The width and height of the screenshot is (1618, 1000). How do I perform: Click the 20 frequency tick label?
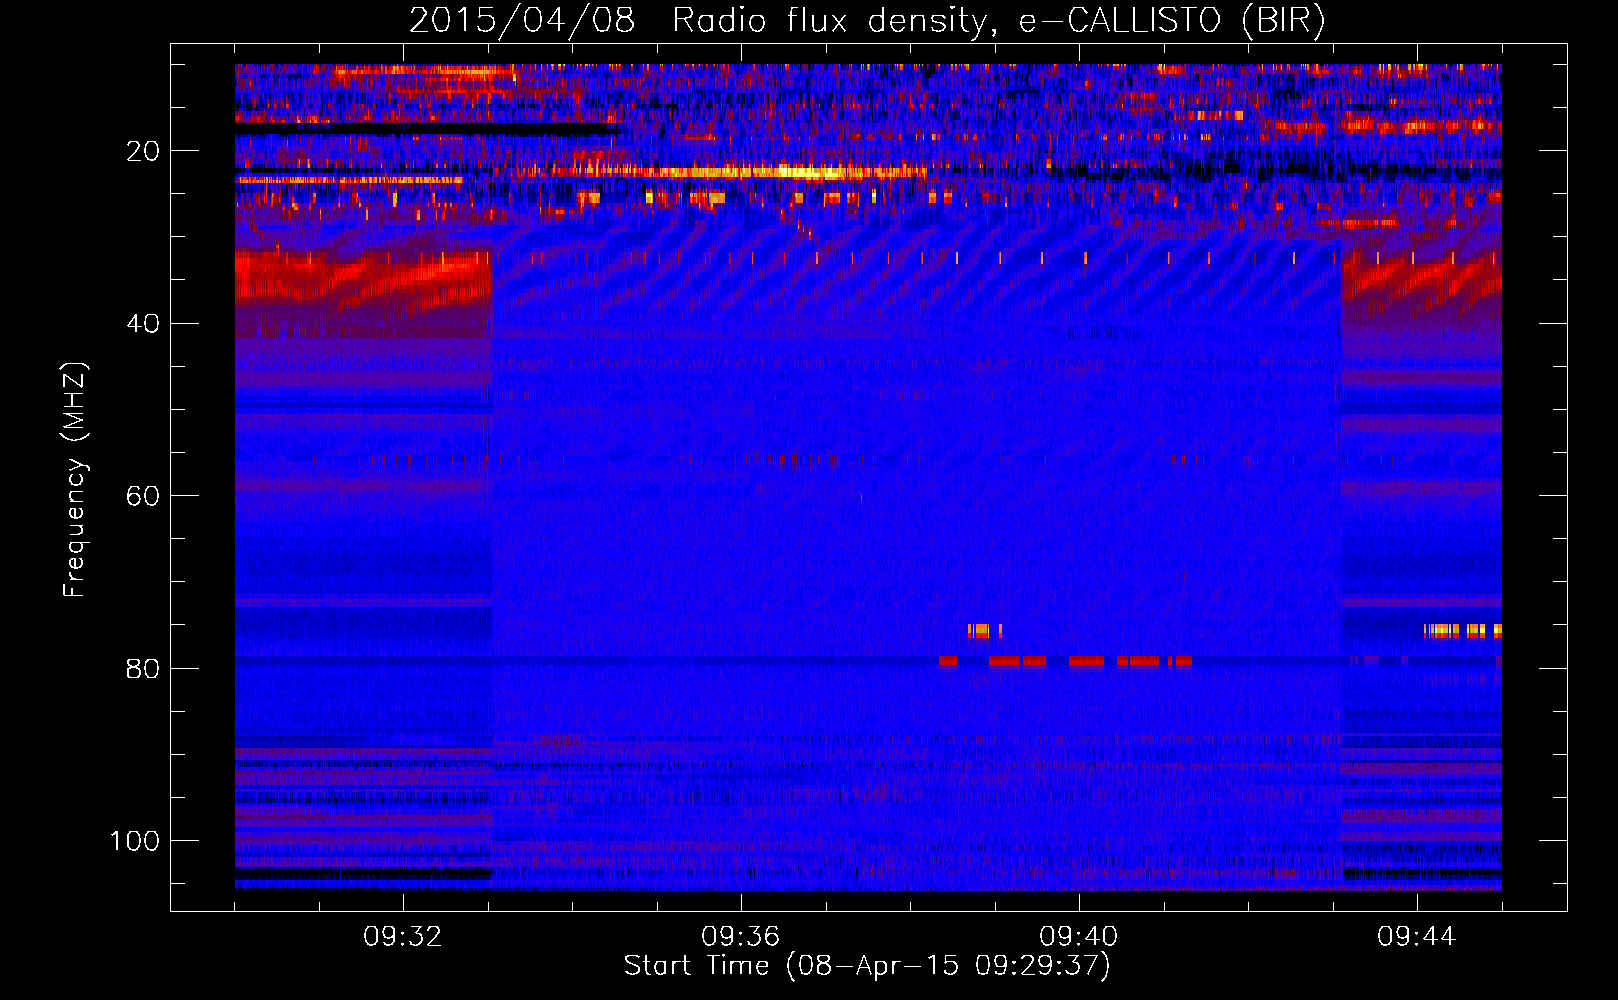click(x=143, y=151)
